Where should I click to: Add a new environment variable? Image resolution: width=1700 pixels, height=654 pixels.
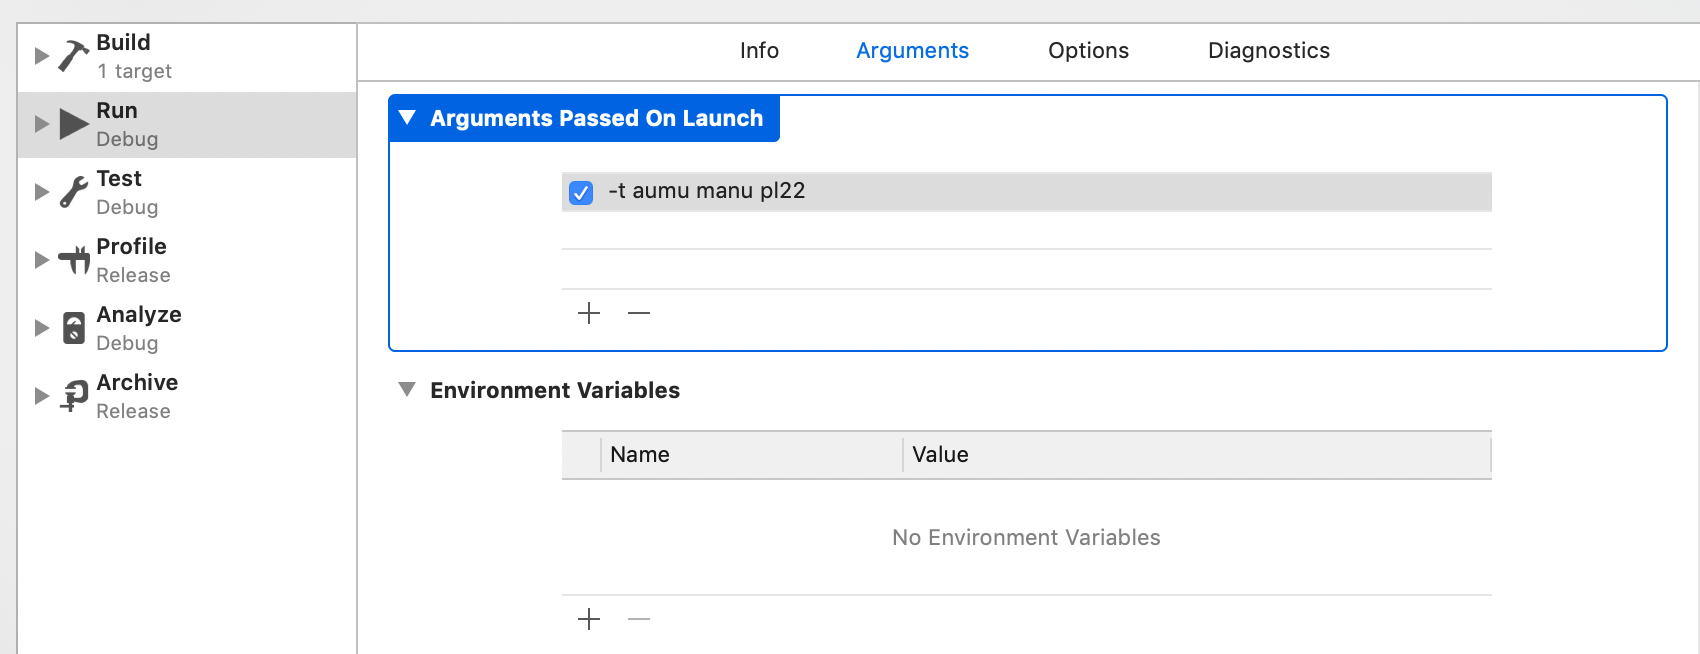(589, 619)
